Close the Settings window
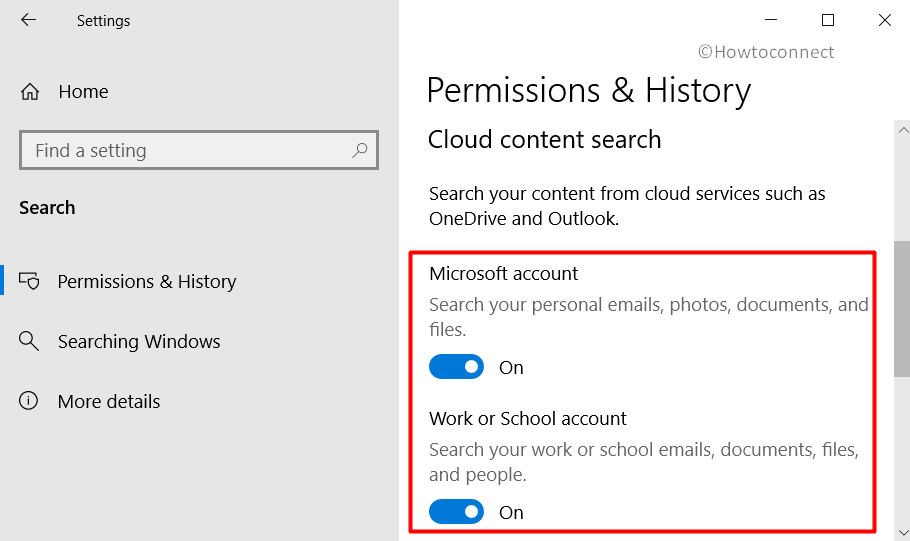910x541 pixels. click(x=884, y=20)
